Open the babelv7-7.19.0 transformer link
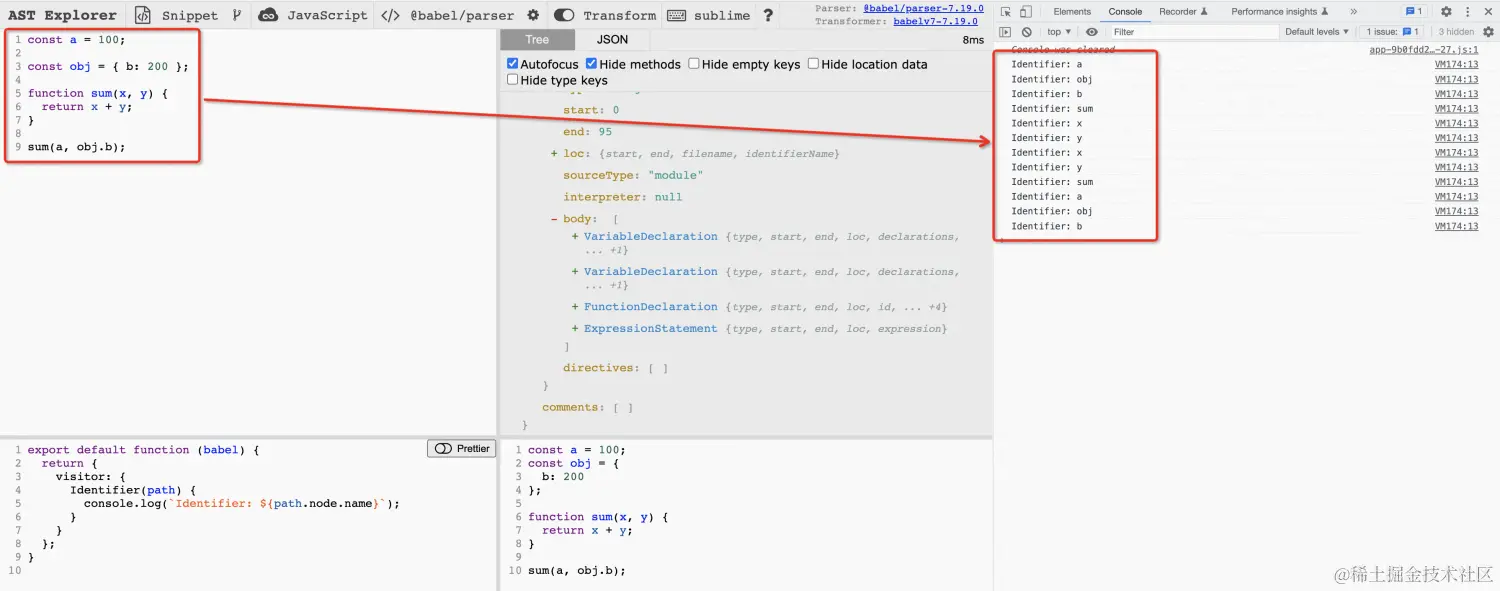Screen dimensions: 1500x591 pyautogui.click(x=936, y=21)
